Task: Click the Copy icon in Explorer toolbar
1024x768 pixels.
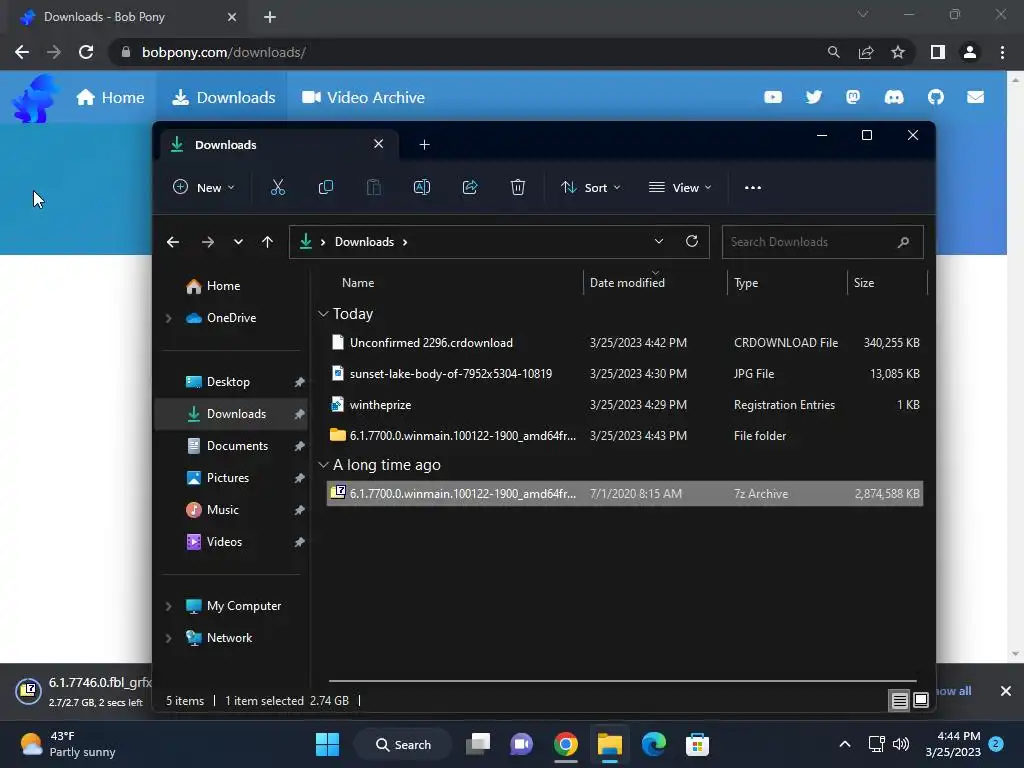Action: (x=325, y=187)
